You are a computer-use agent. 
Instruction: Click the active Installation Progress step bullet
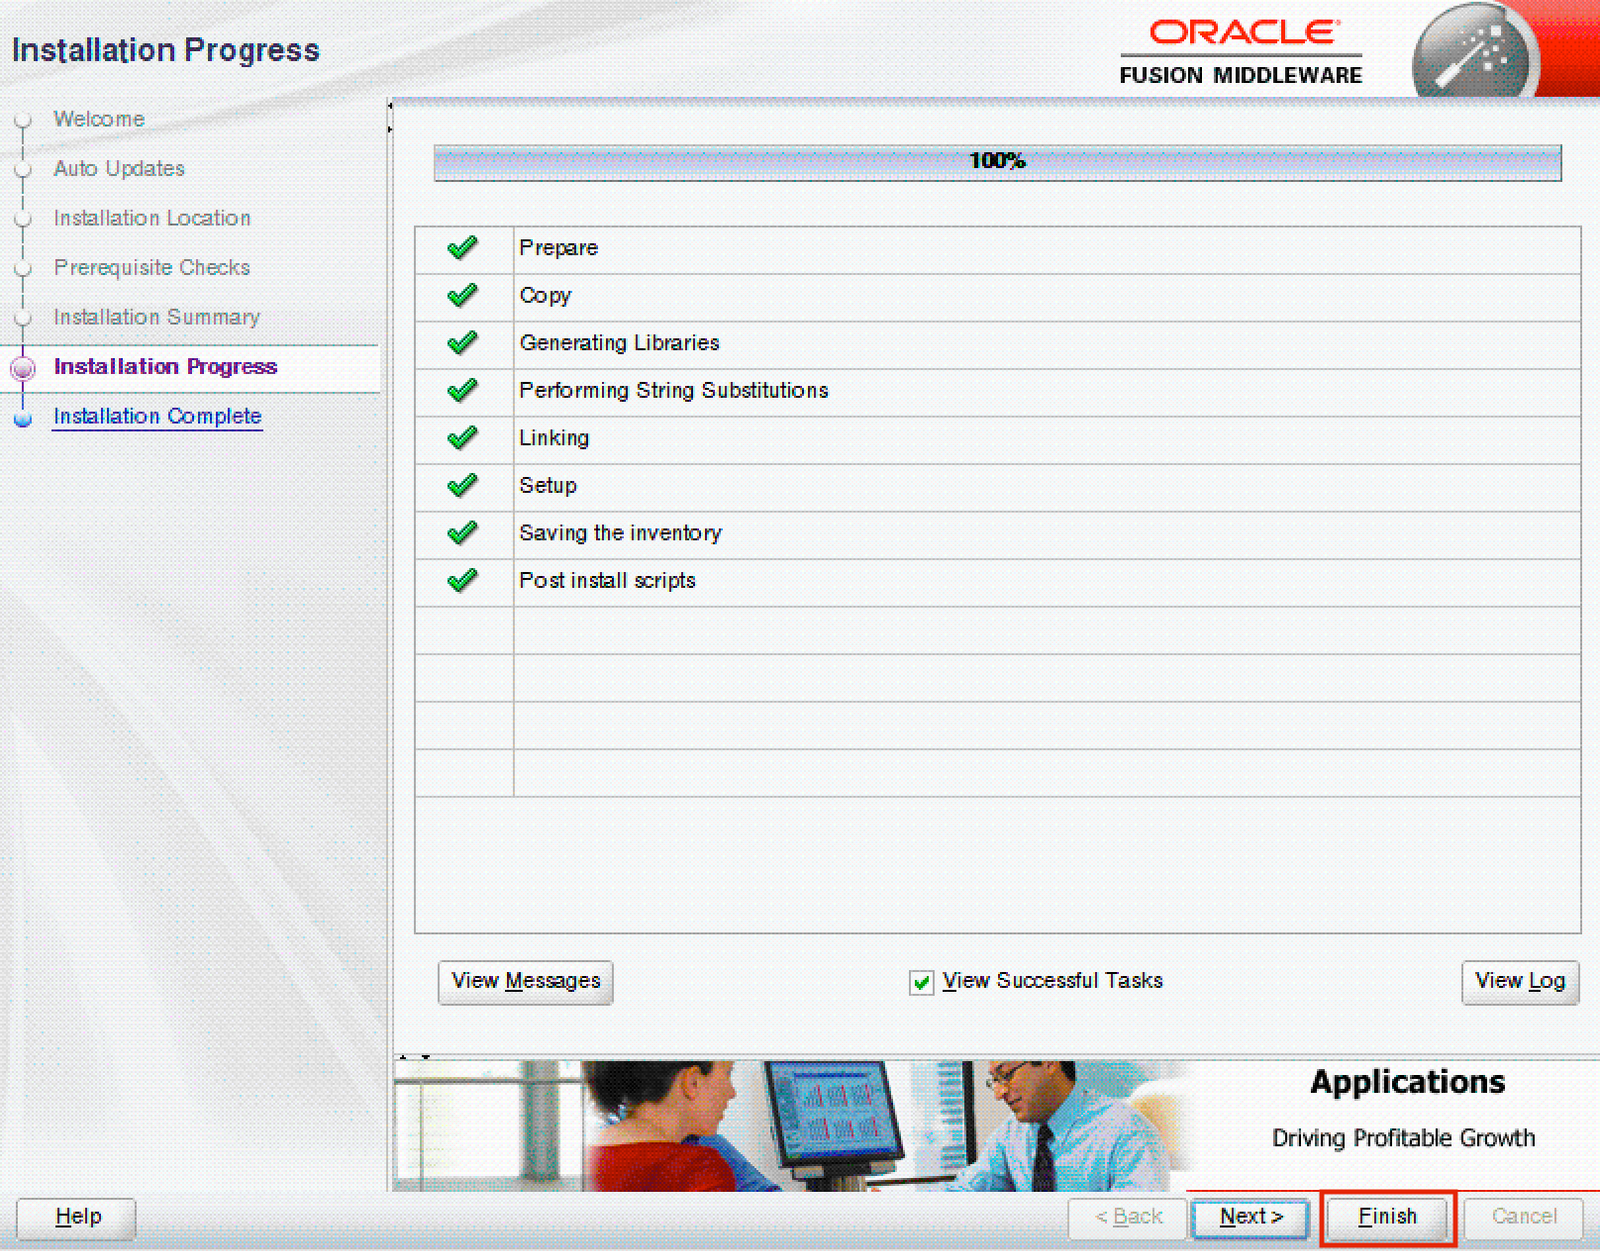pyautogui.click(x=23, y=368)
